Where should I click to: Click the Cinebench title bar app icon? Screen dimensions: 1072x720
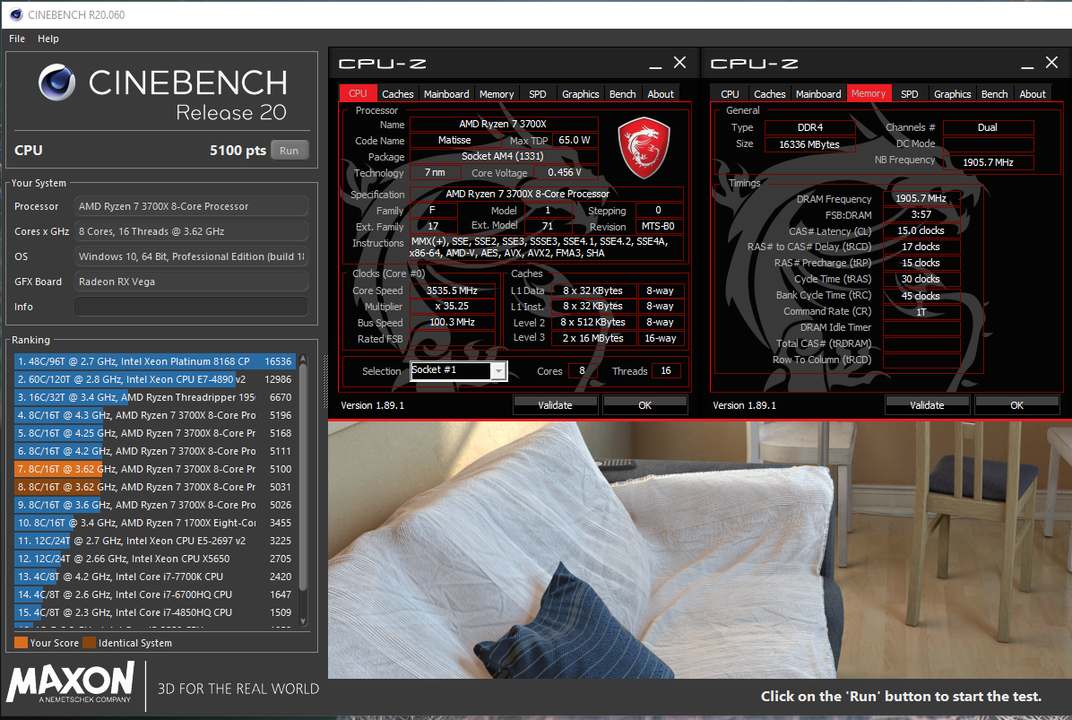(16, 14)
